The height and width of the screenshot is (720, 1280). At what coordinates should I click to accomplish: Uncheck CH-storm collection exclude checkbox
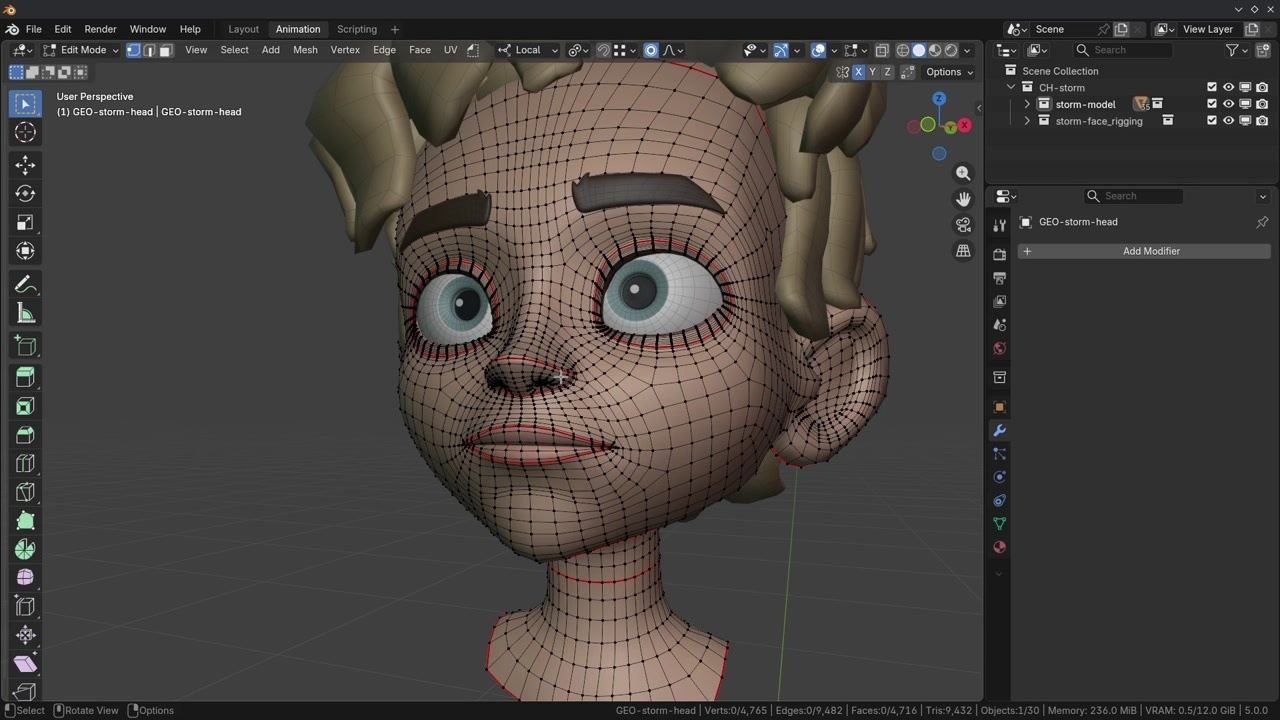(1212, 88)
